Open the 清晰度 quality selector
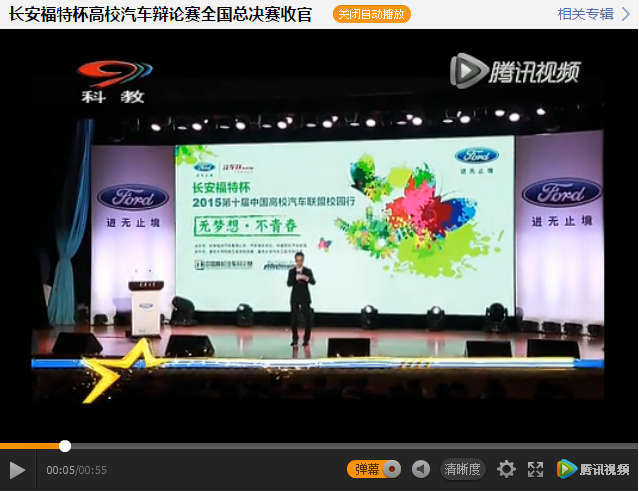 click(462, 469)
